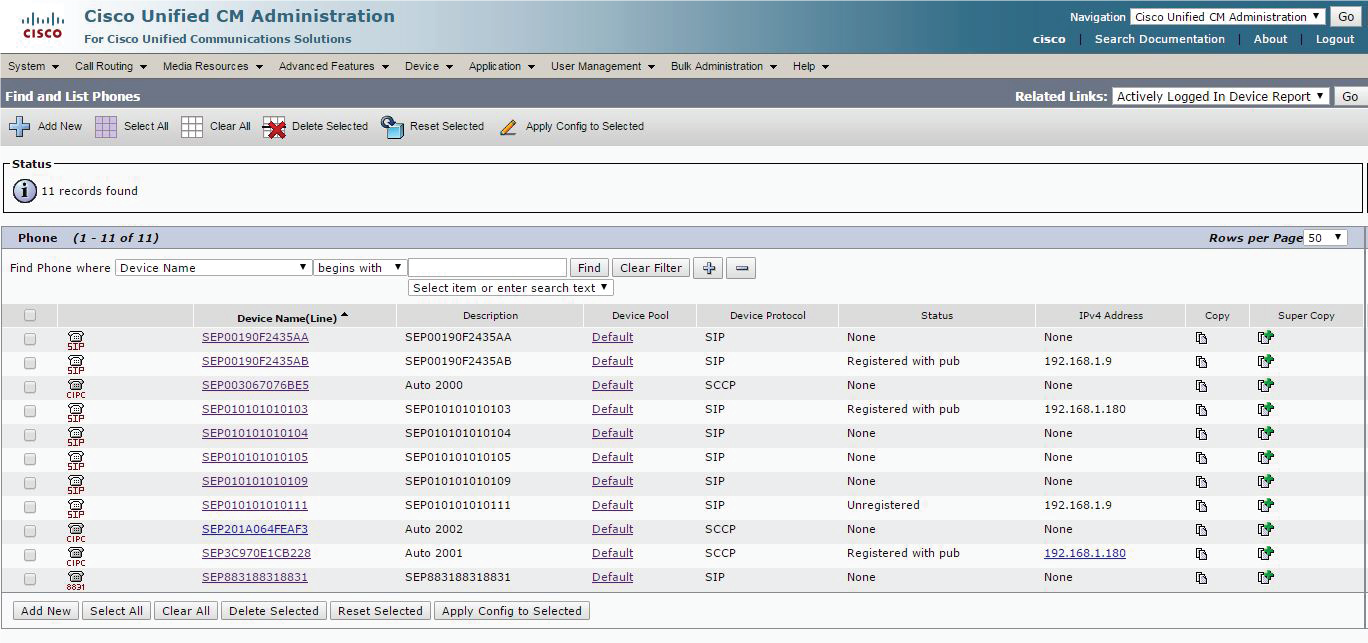Toggle the header select-all checkbox

click(x=30, y=315)
